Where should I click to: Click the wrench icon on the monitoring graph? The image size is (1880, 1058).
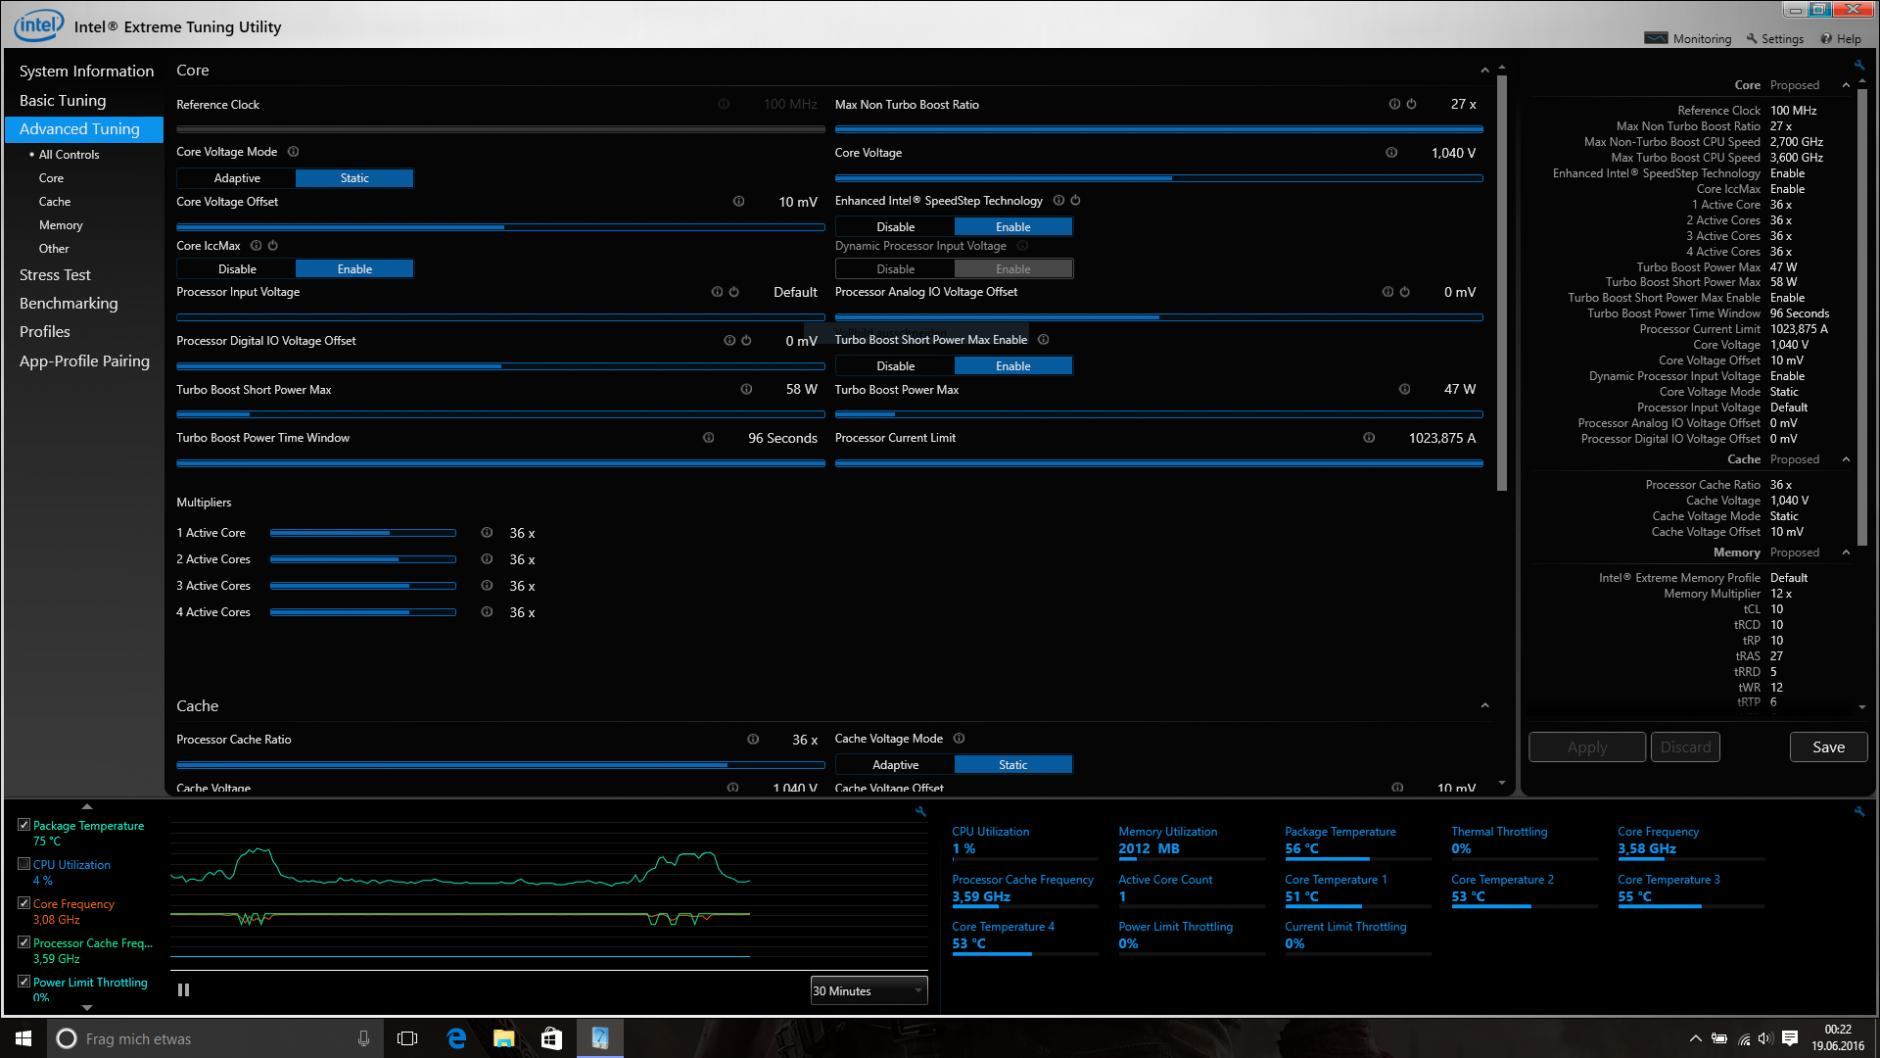pyautogui.click(x=920, y=811)
